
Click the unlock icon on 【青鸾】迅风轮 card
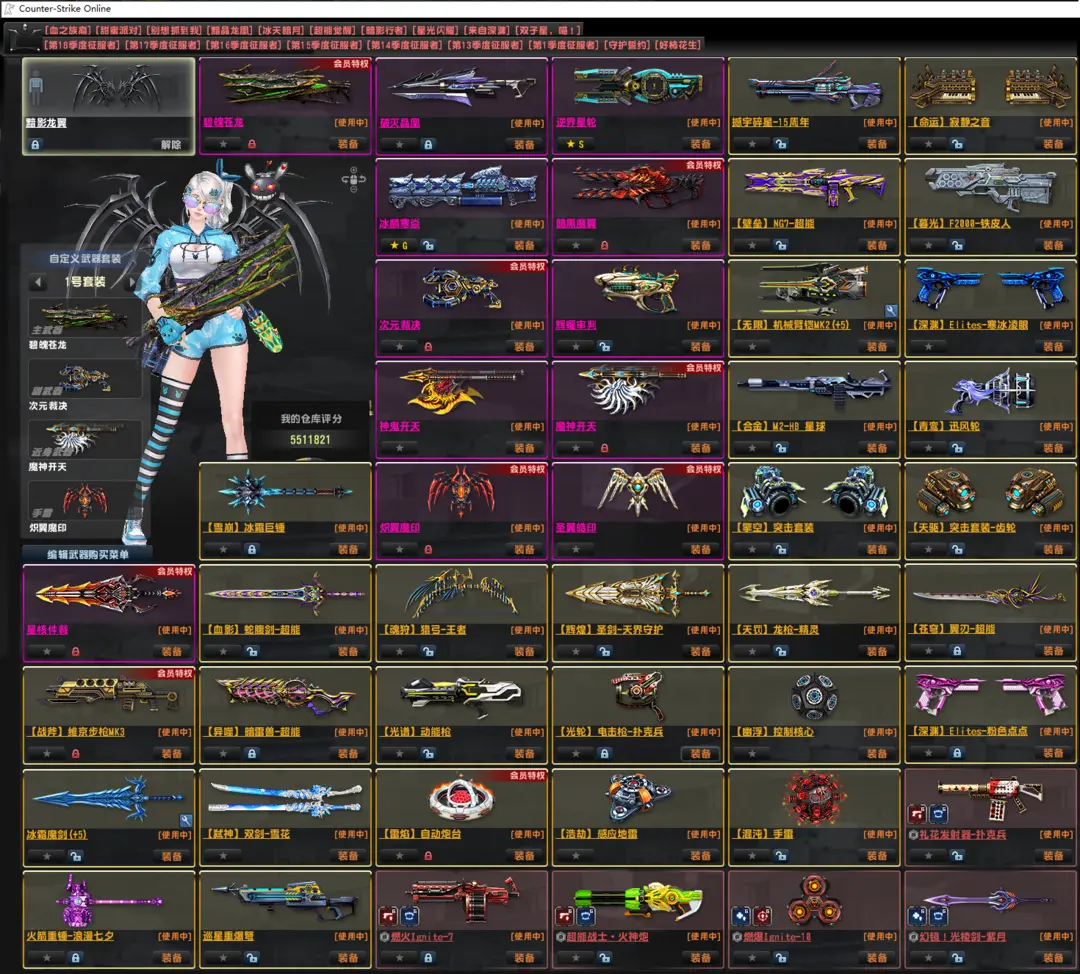point(957,448)
